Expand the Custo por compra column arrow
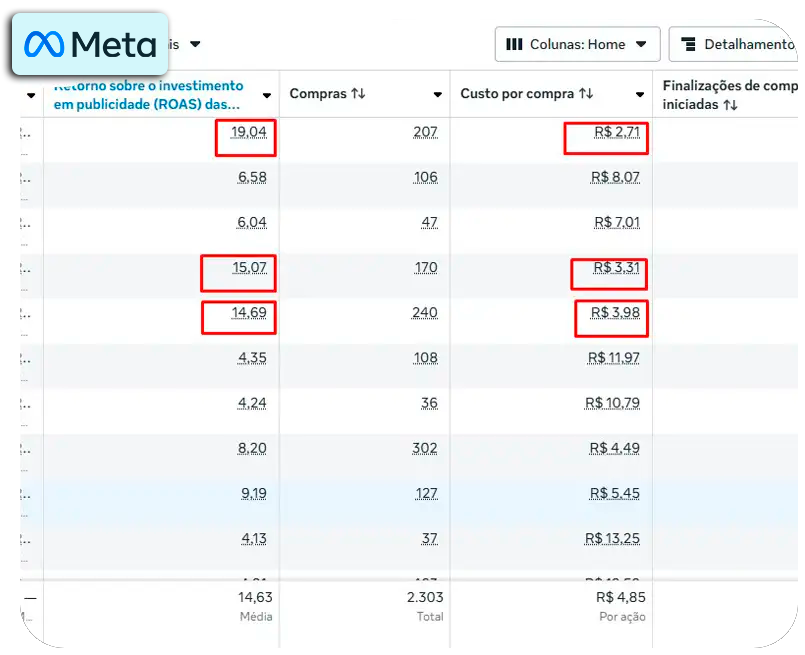805x655 pixels. point(640,95)
